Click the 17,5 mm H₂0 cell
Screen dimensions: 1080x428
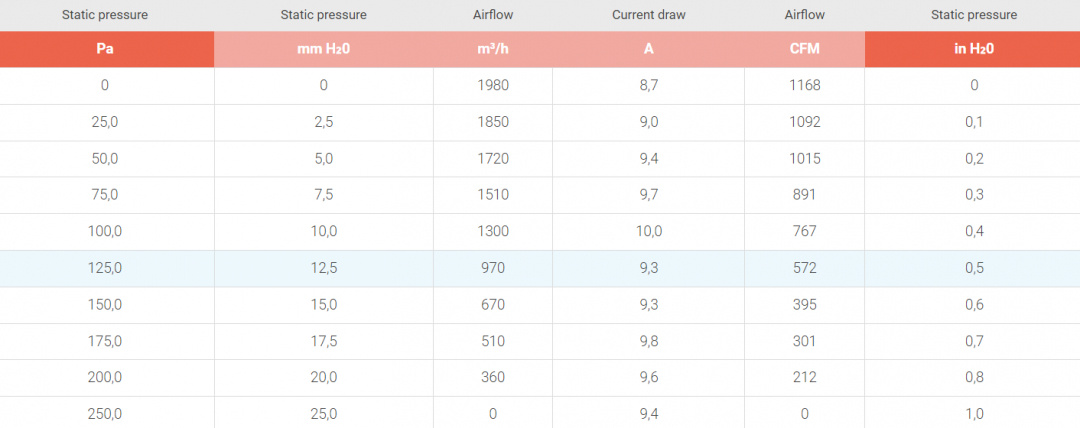[x=323, y=340]
